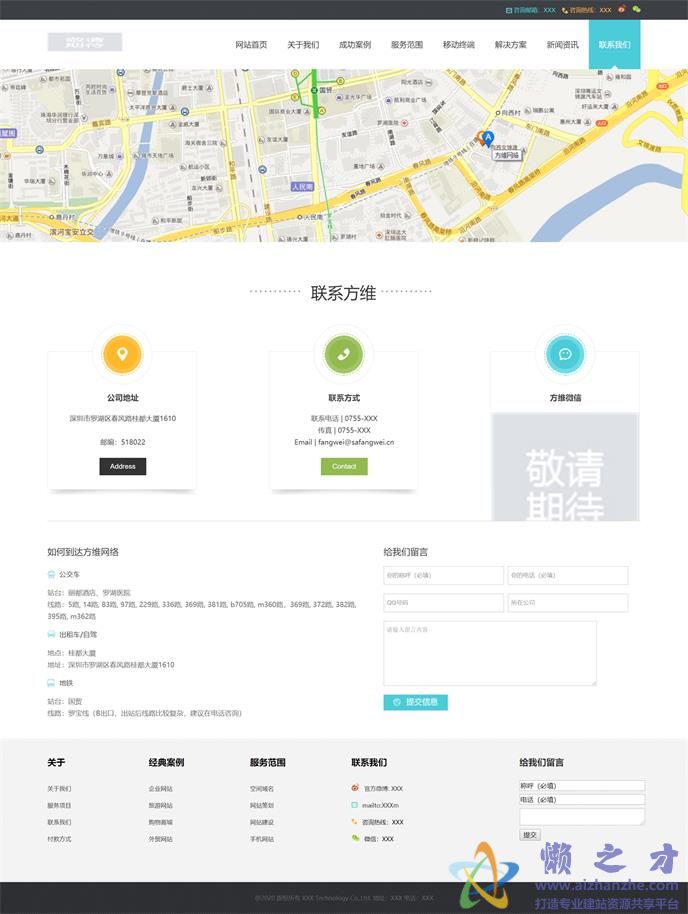Screen dimensions: 688x914
Task: Focus the footer 电话 (必填) field
Action: point(582,800)
